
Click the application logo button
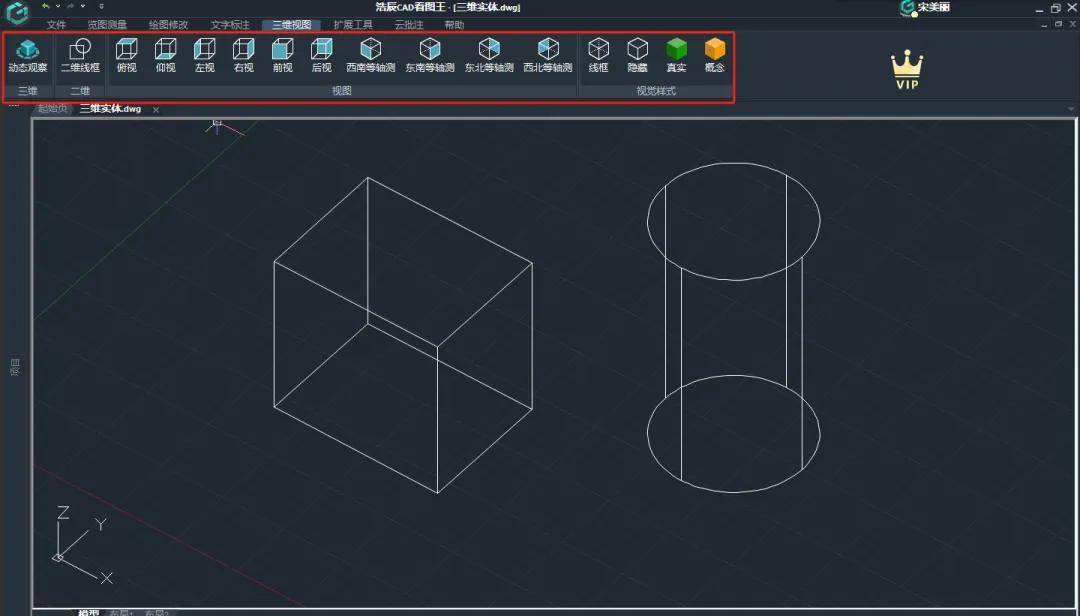coord(17,12)
